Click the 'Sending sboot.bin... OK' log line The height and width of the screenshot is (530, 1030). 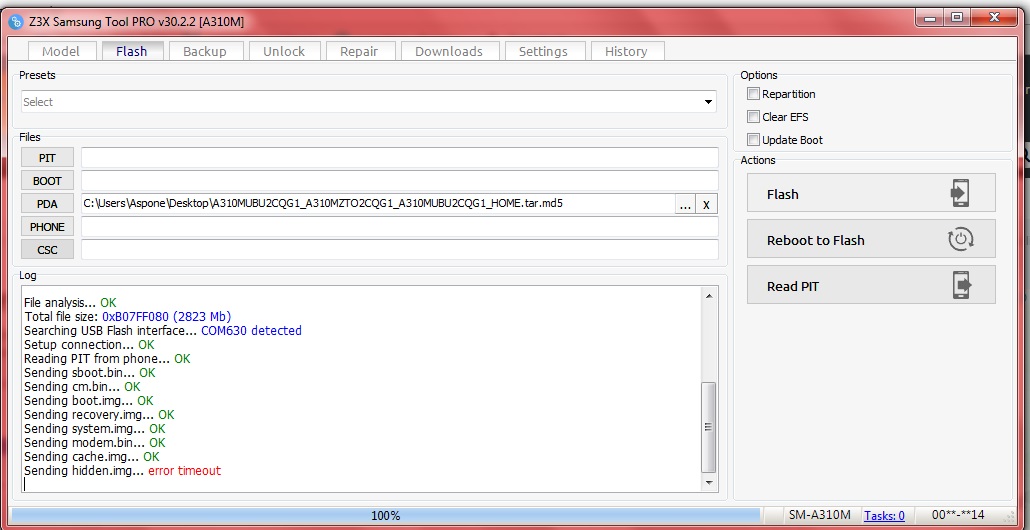[x=90, y=372]
